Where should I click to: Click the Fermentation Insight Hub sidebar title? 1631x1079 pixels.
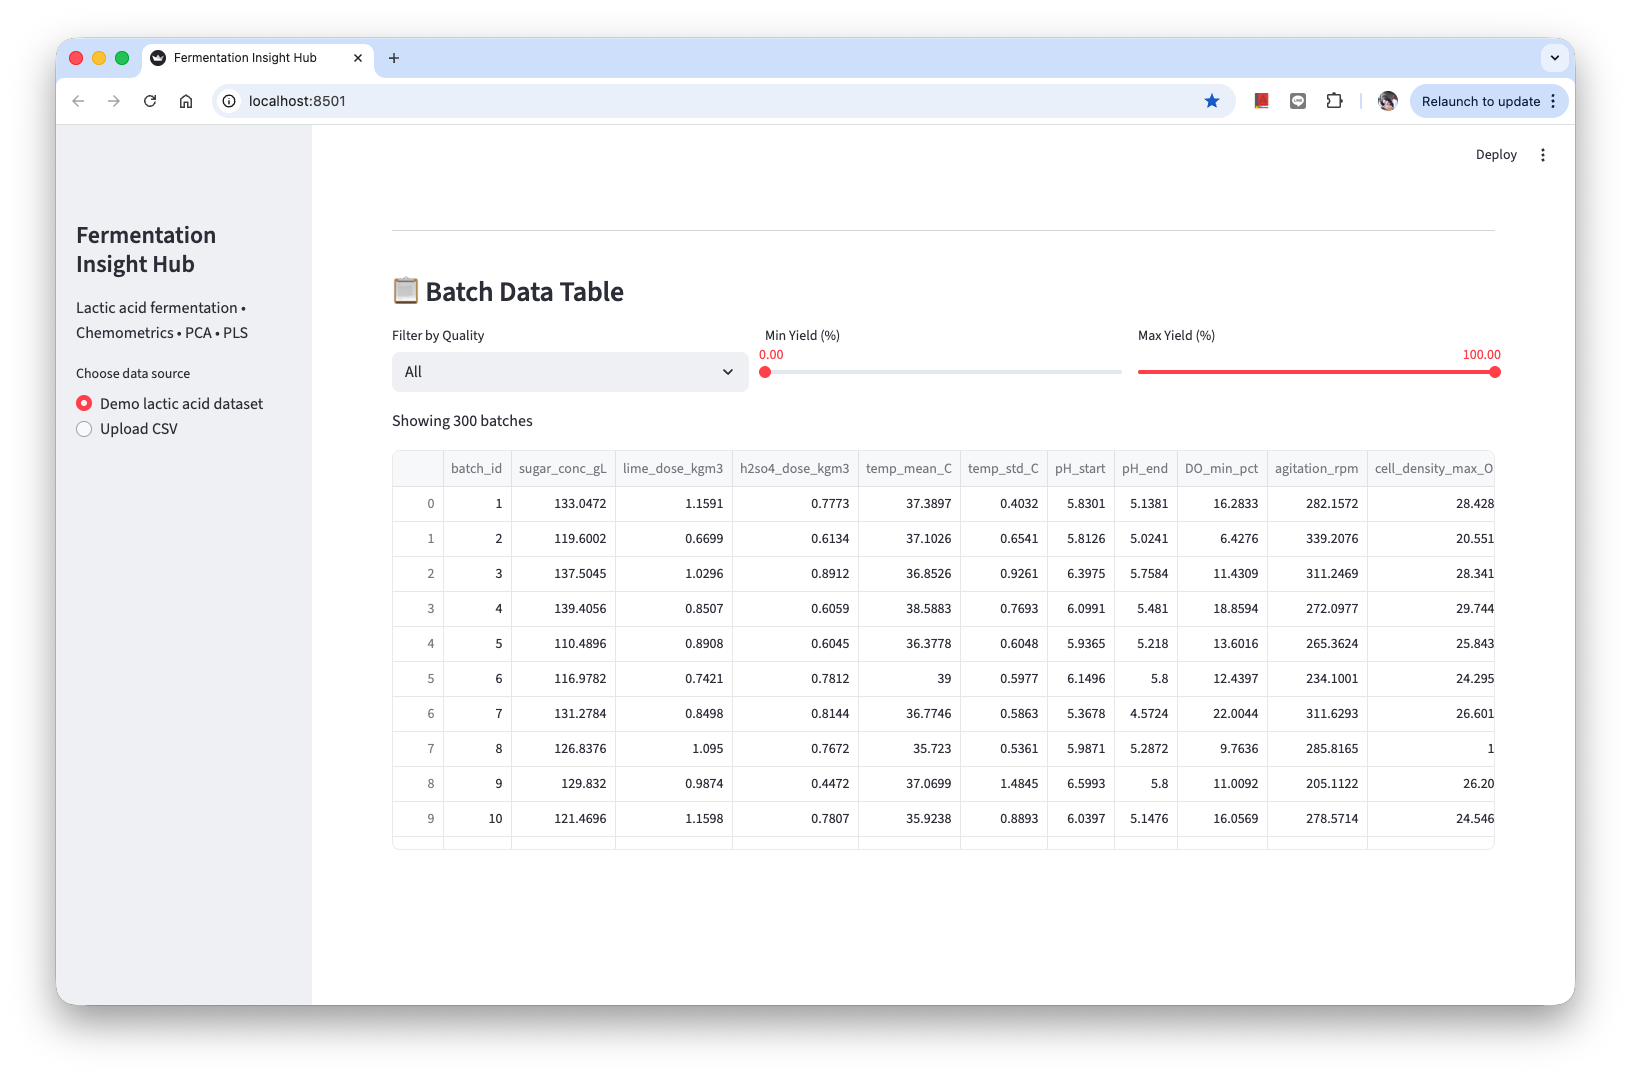146,250
